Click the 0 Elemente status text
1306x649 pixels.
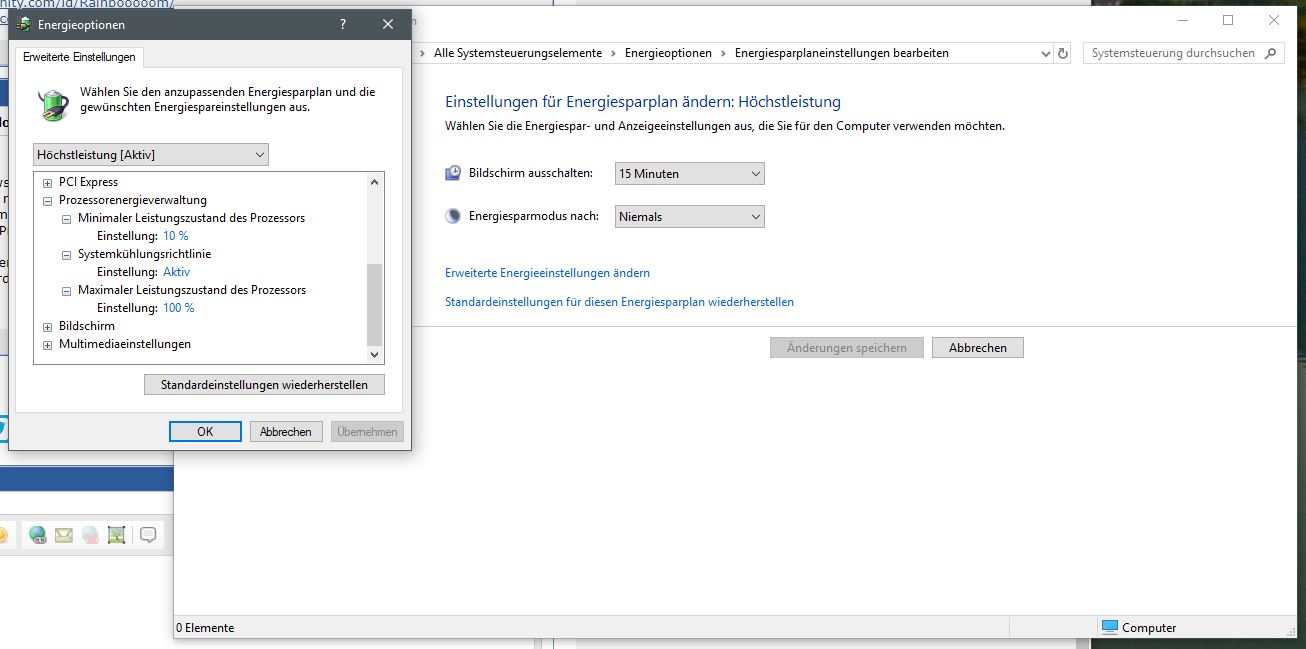(x=205, y=628)
